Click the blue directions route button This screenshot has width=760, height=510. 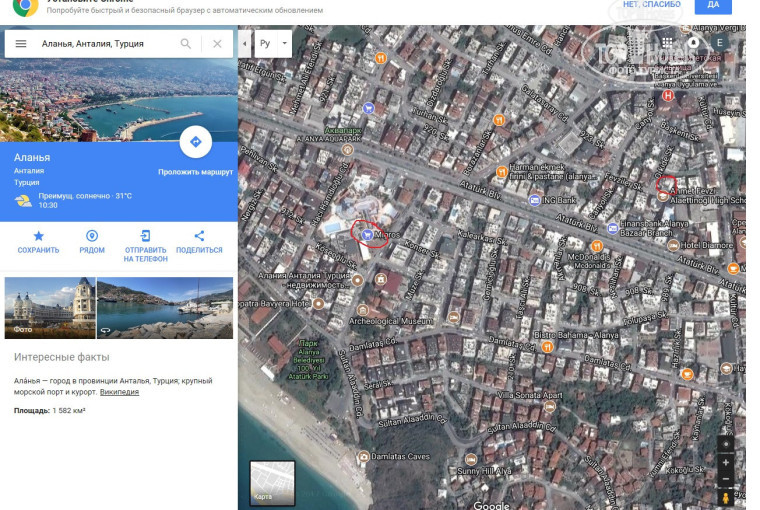(x=195, y=142)
